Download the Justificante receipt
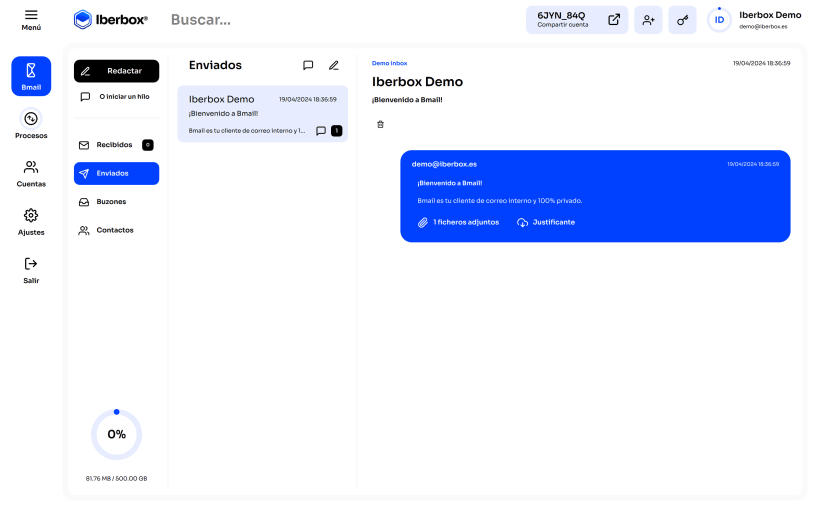819x512 pixels. (546, 223)
